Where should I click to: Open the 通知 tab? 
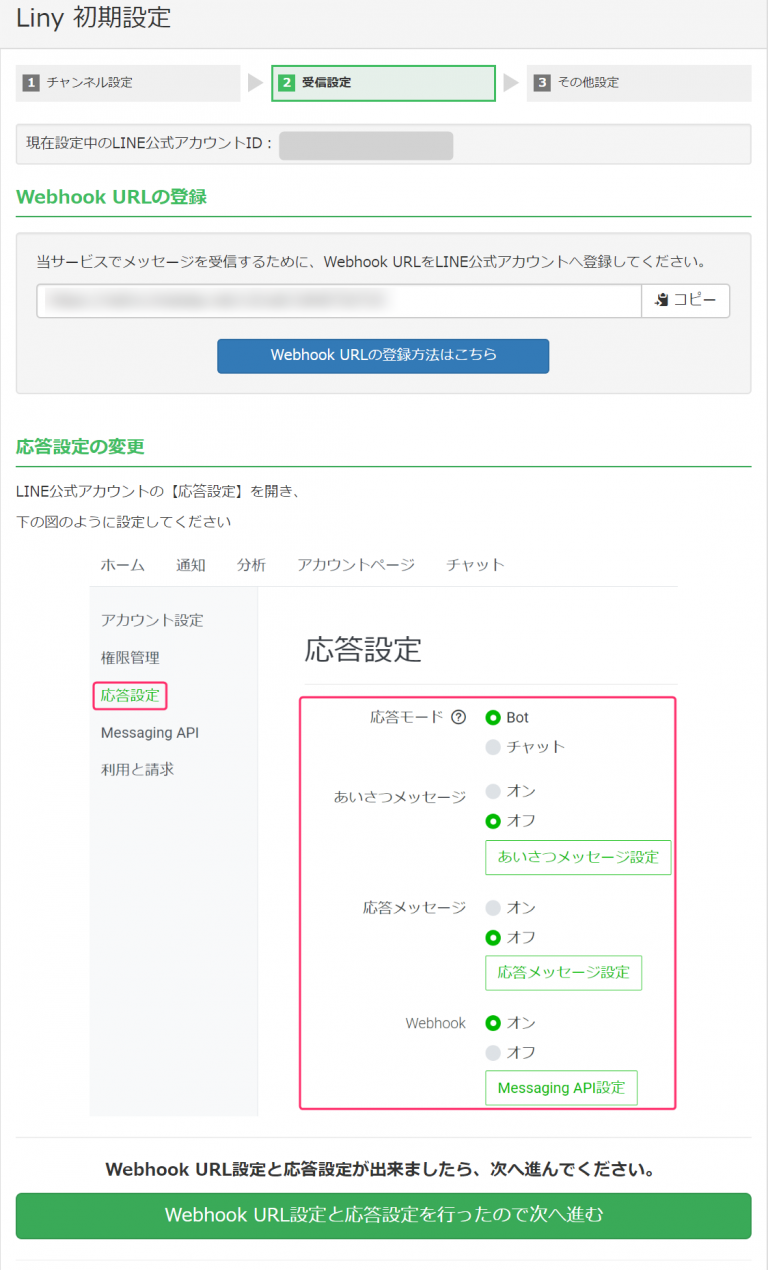(191, 565)
